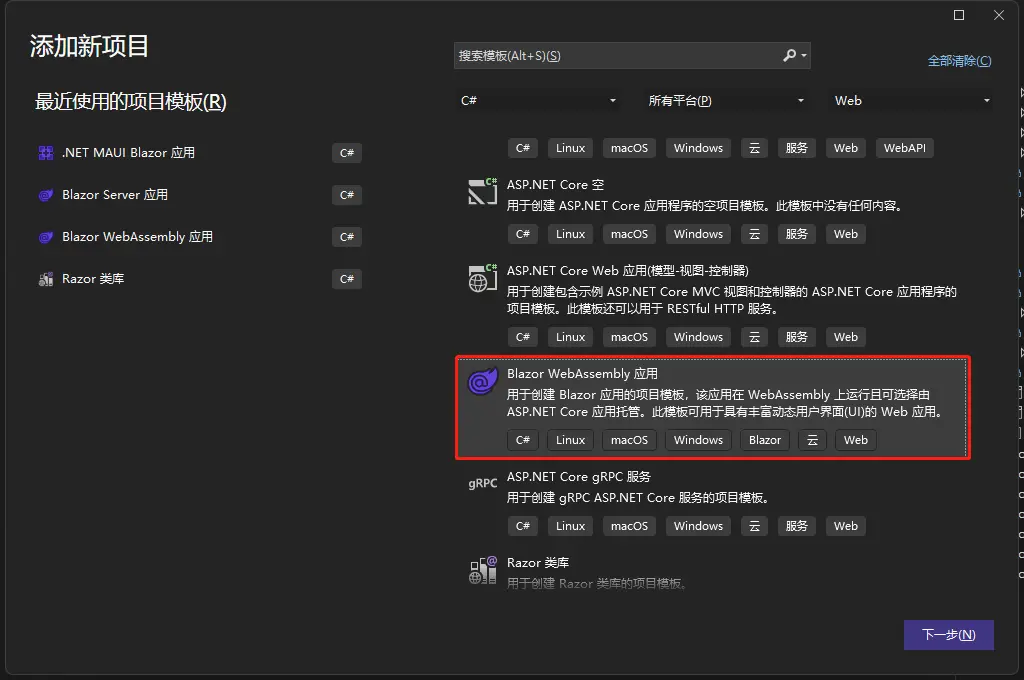Select the Razor 类库 template in list
The width and height of the screenshot is (1024, 680).
(x=537, y=563)
